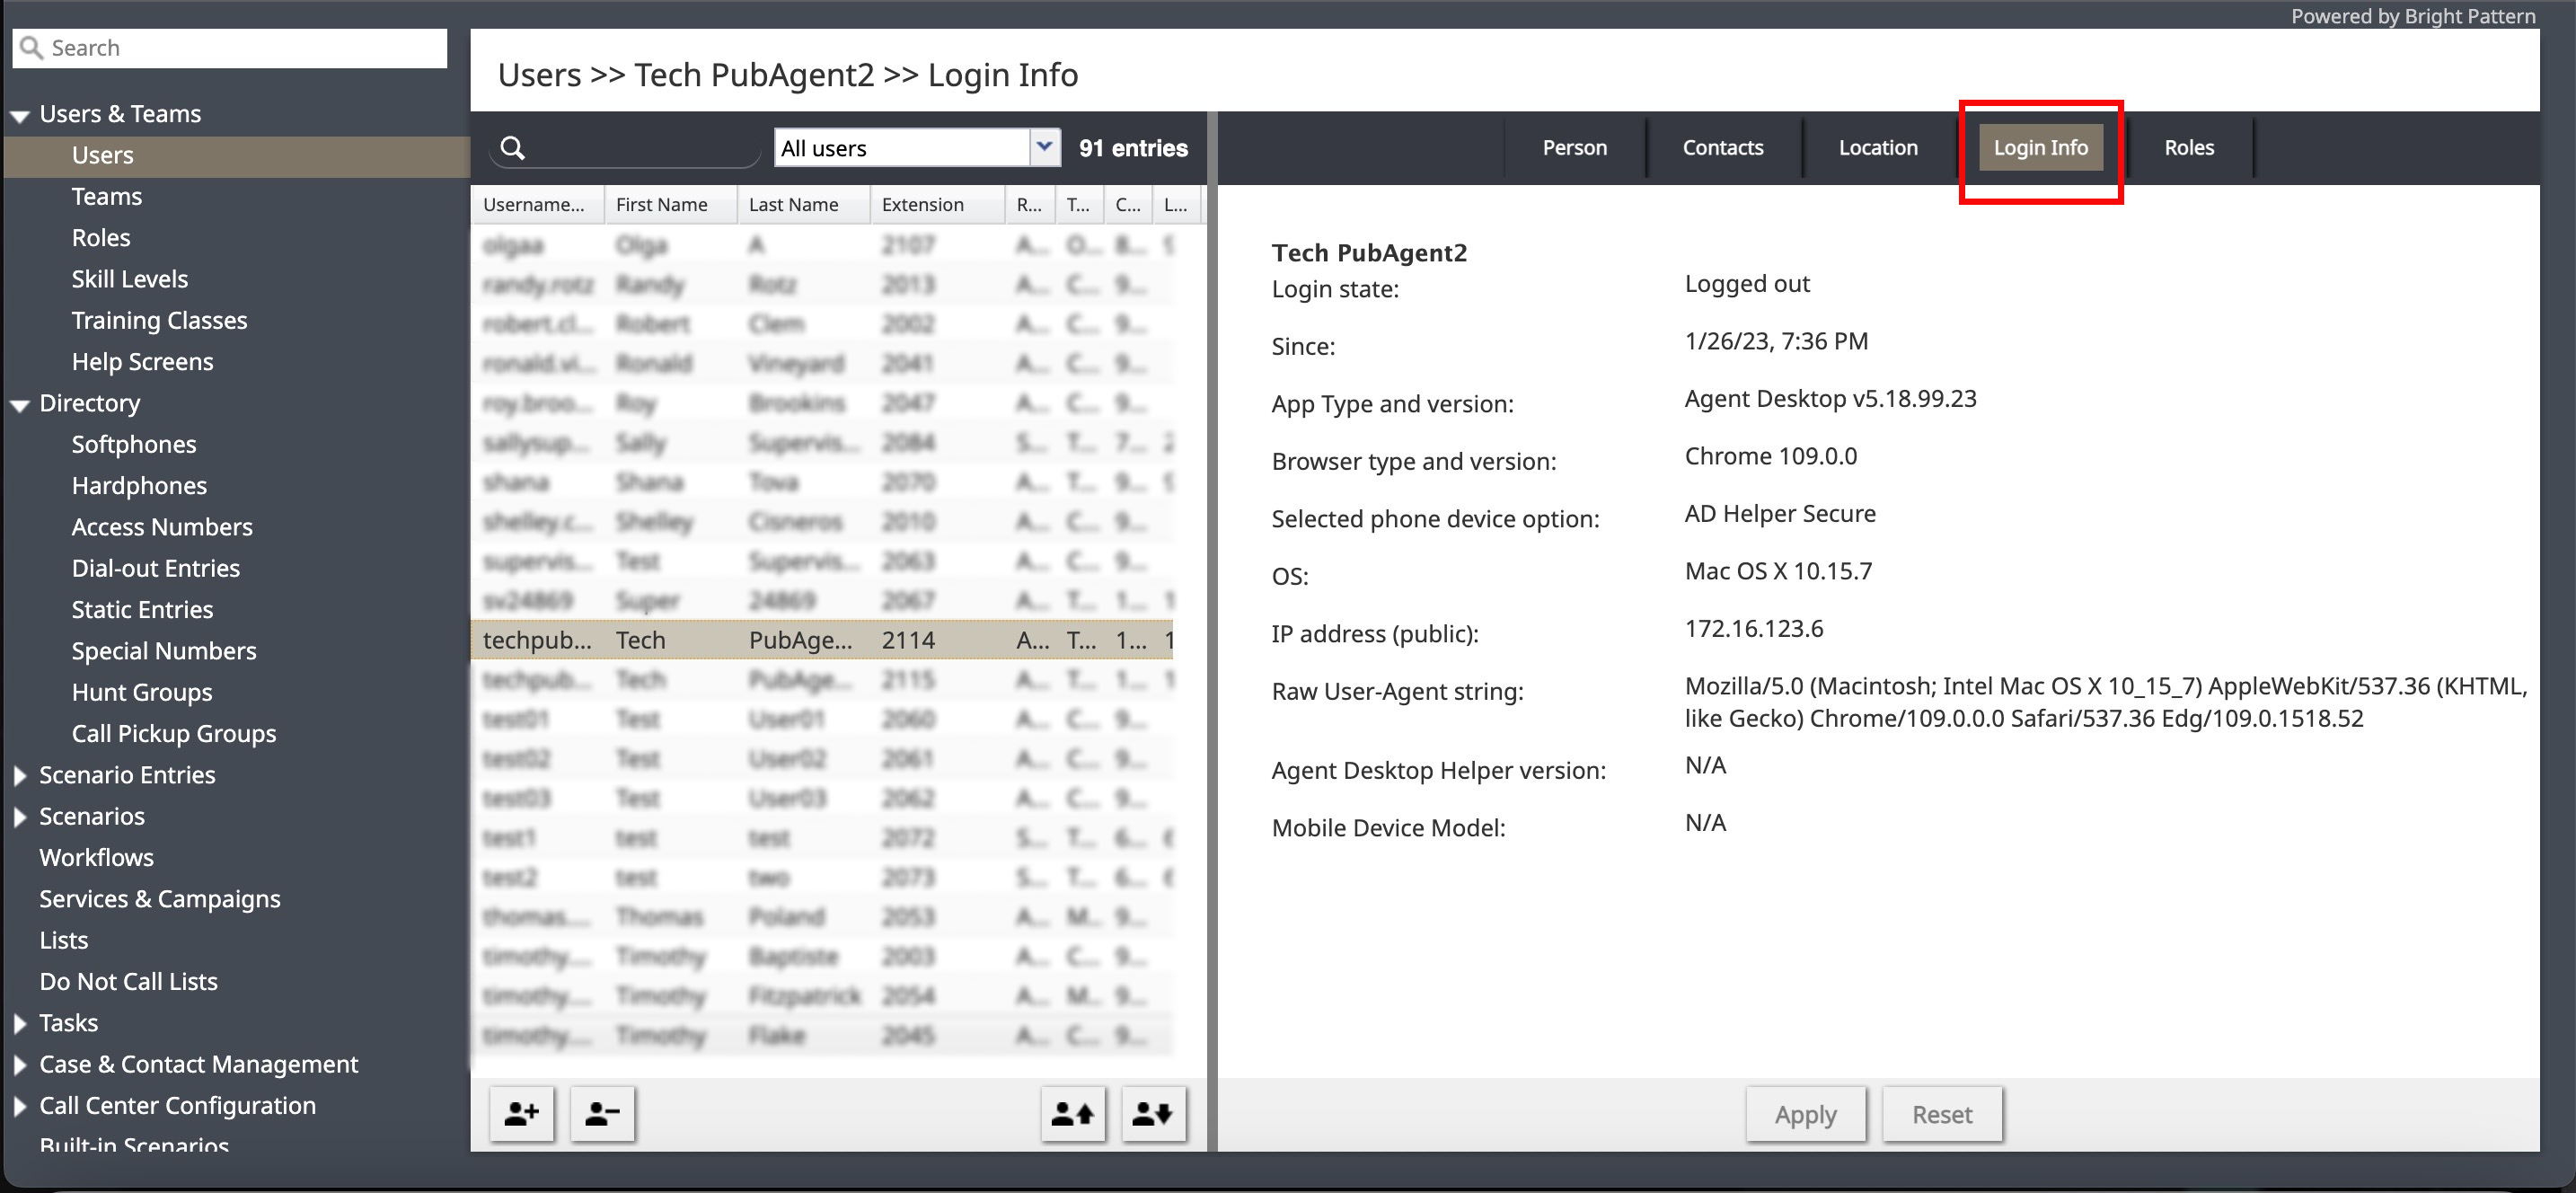Click the sidebar Search magnifier icon
Screen dimensions: 2576x1193
tap(32, 47)
